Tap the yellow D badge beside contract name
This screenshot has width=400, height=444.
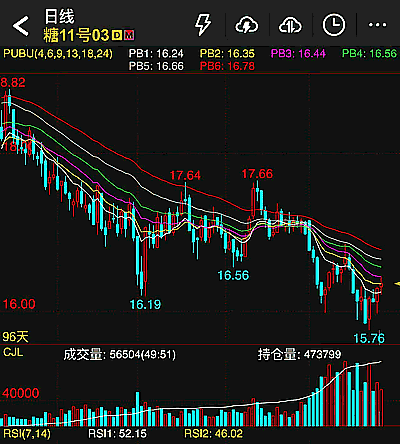point(117,35)
